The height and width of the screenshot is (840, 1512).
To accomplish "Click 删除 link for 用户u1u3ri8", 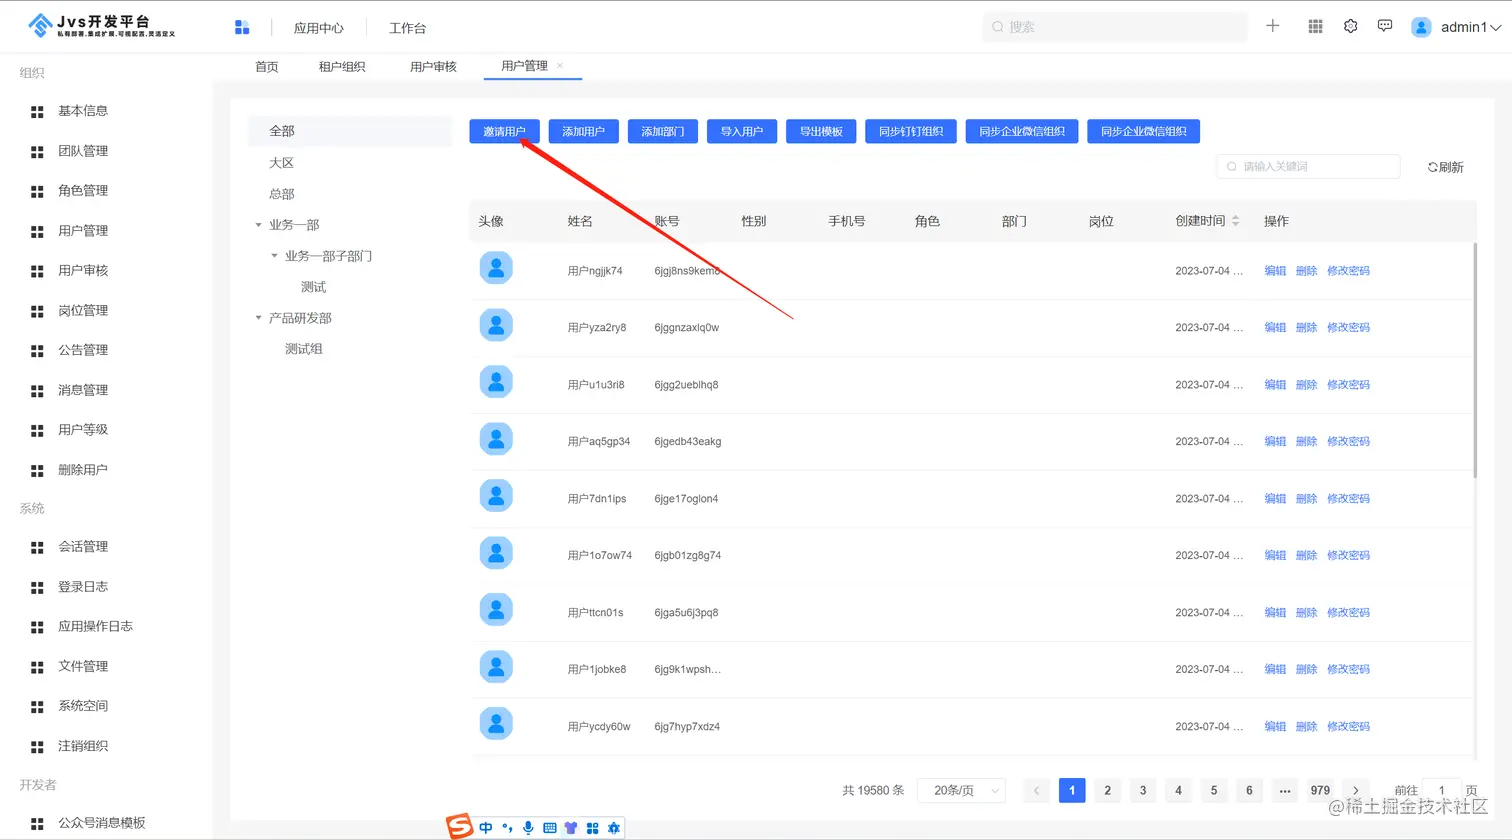I will (x=1306, y=384).
